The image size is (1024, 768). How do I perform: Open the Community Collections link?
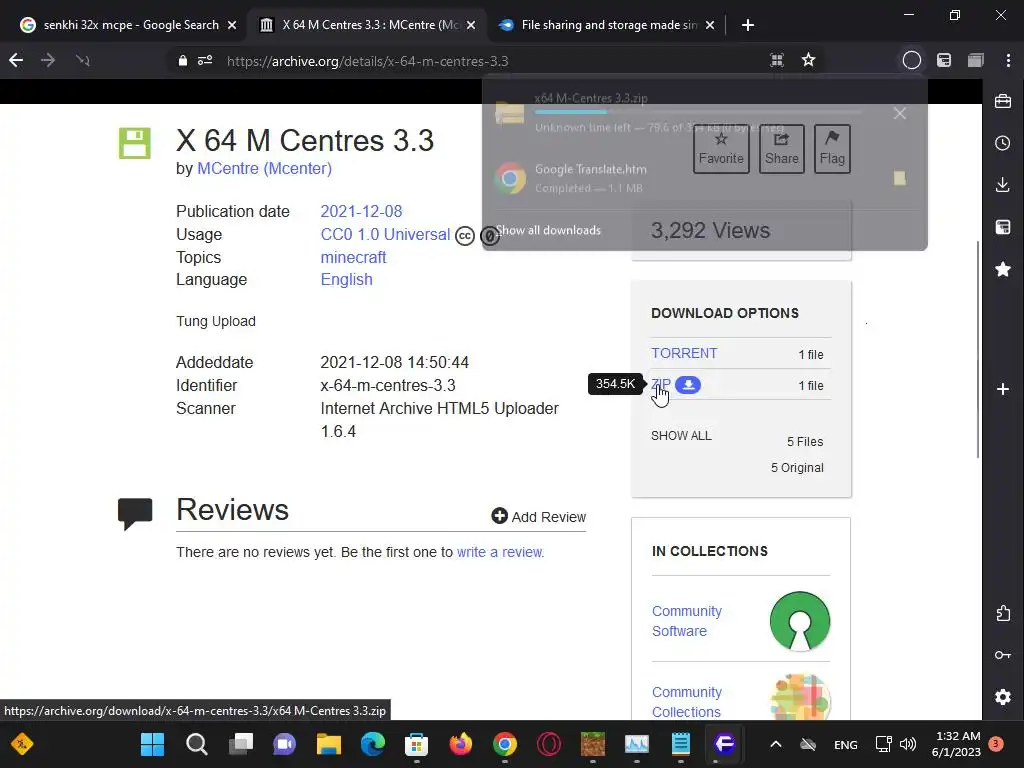point(687,702)
